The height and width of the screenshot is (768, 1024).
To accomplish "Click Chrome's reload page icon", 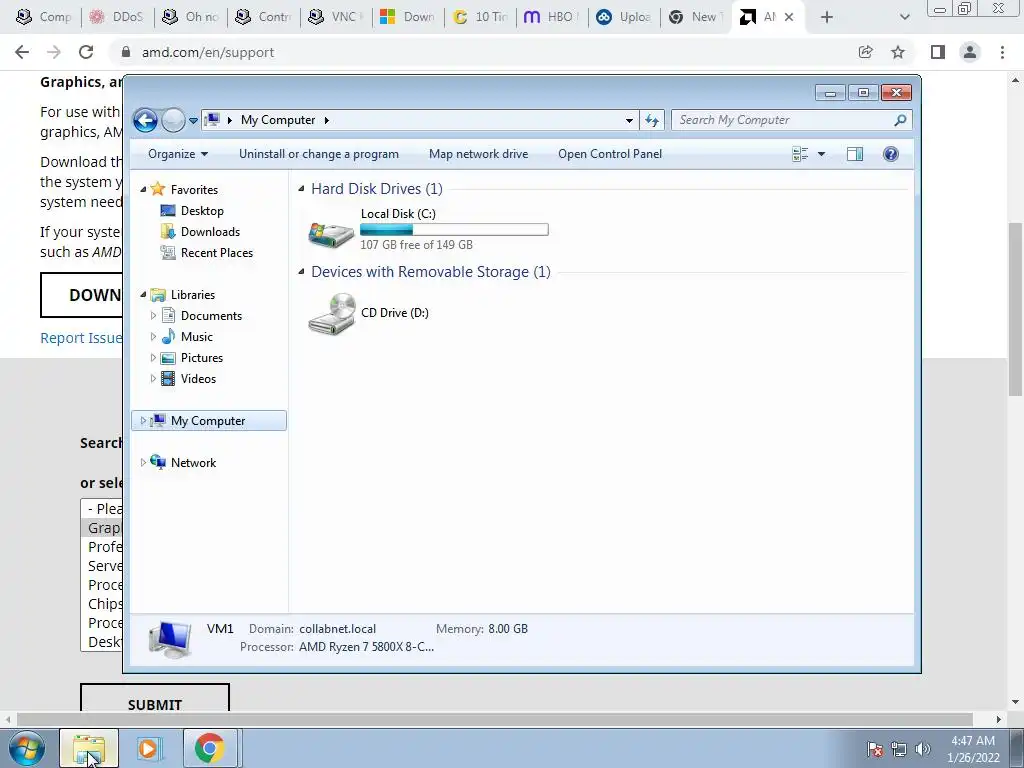I will click(86, 52).
